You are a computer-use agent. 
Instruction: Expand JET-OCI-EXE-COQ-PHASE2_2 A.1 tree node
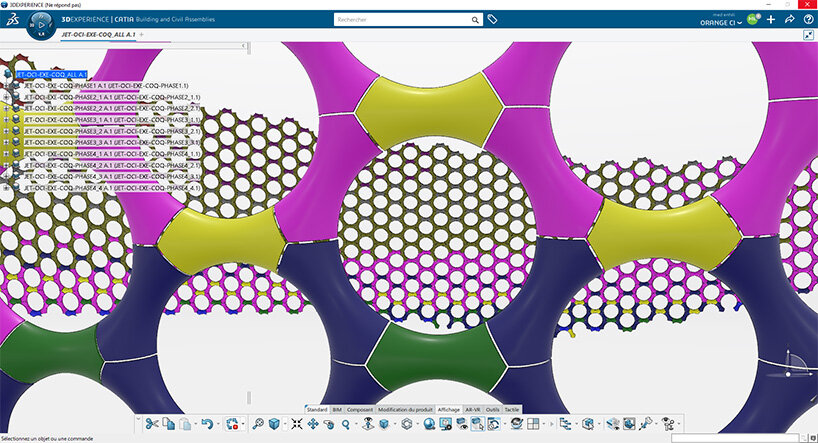(x=7, y=109)
